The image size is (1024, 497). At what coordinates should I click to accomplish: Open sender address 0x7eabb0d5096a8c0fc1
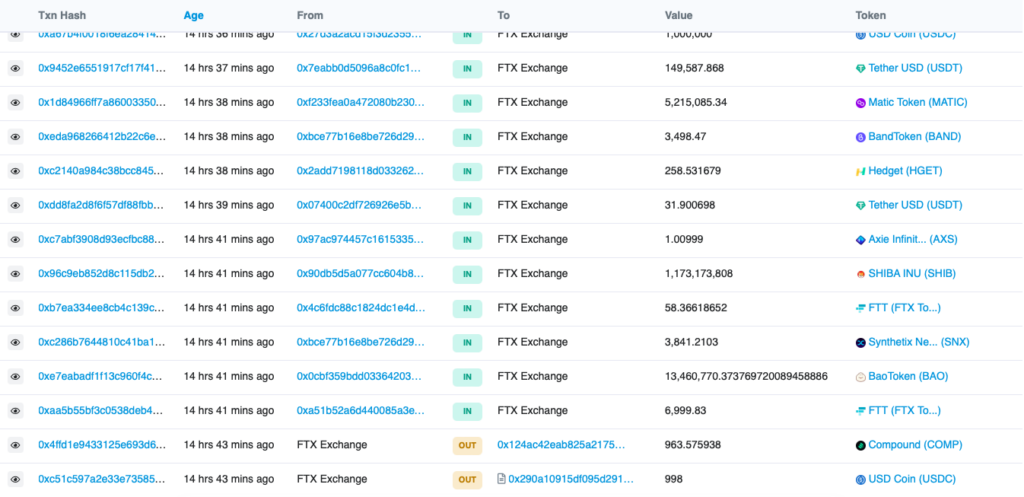pyautogui.click(x=360, y=68)
